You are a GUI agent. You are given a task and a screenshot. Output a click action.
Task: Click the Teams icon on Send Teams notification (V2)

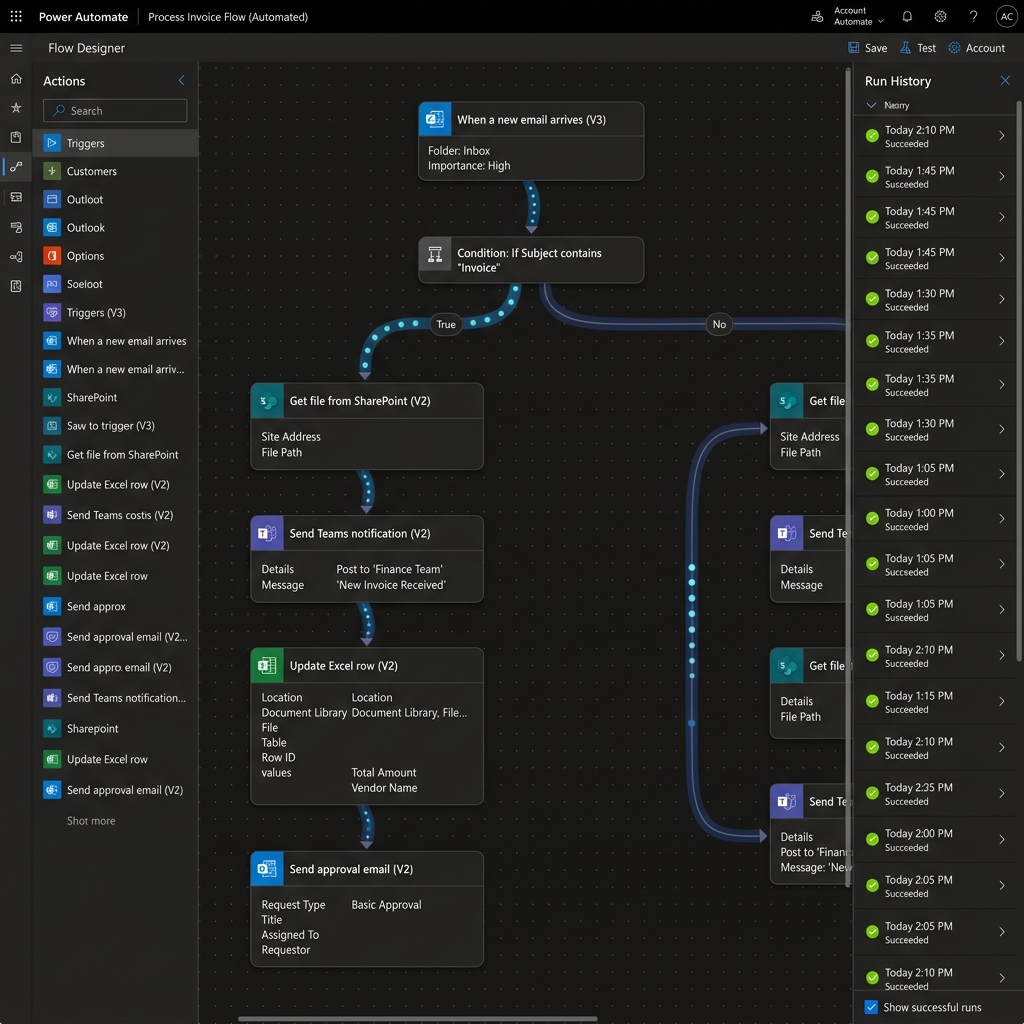(x=267, y=533)
